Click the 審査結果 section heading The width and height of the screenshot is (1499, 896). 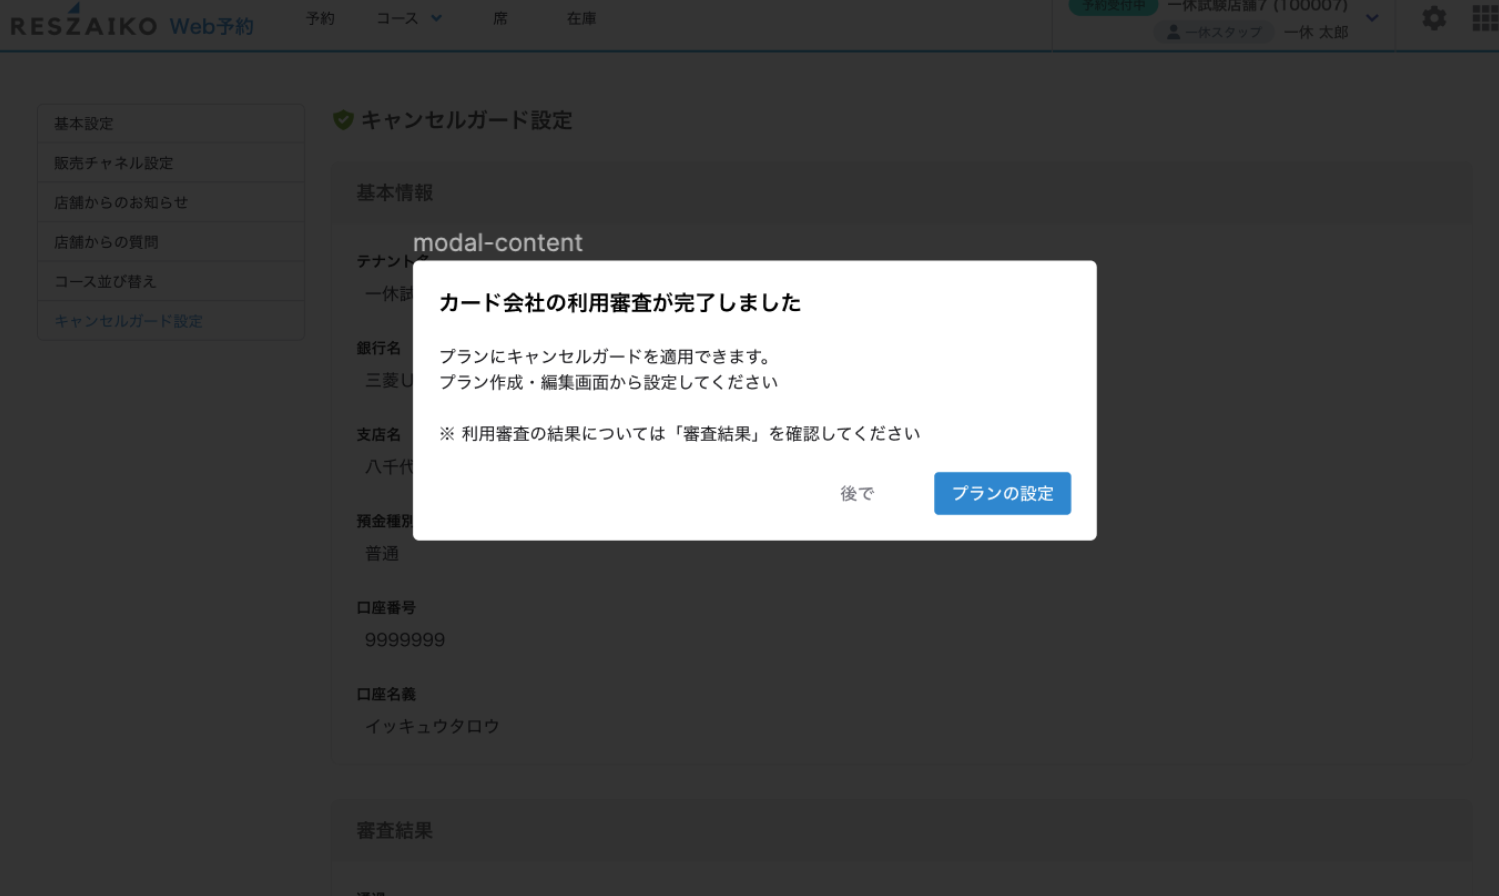click(x=395, y=831)
